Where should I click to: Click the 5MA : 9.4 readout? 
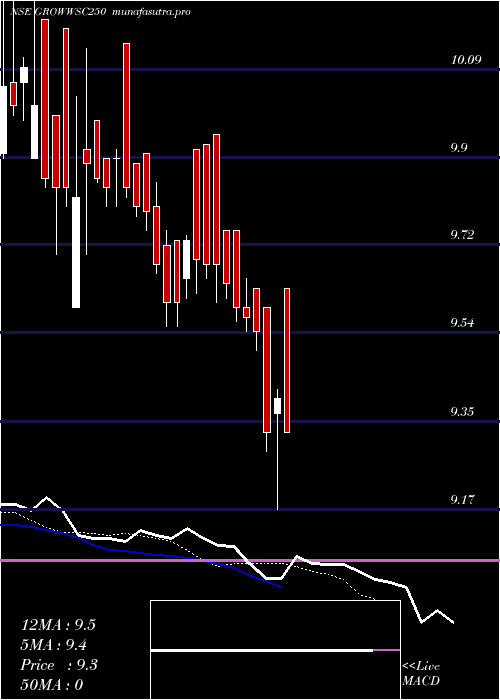54,645
